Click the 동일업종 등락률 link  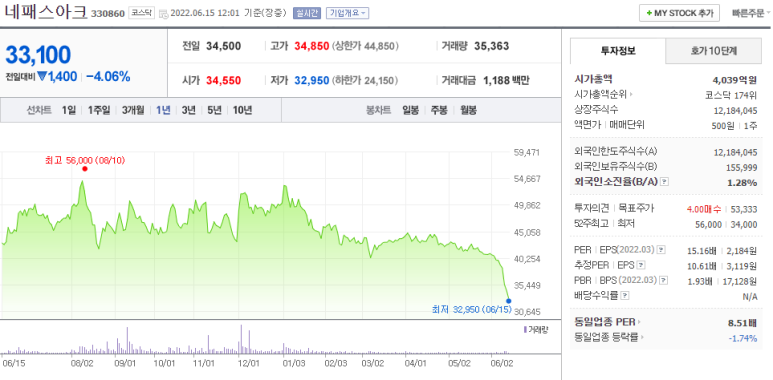[606, 338]
